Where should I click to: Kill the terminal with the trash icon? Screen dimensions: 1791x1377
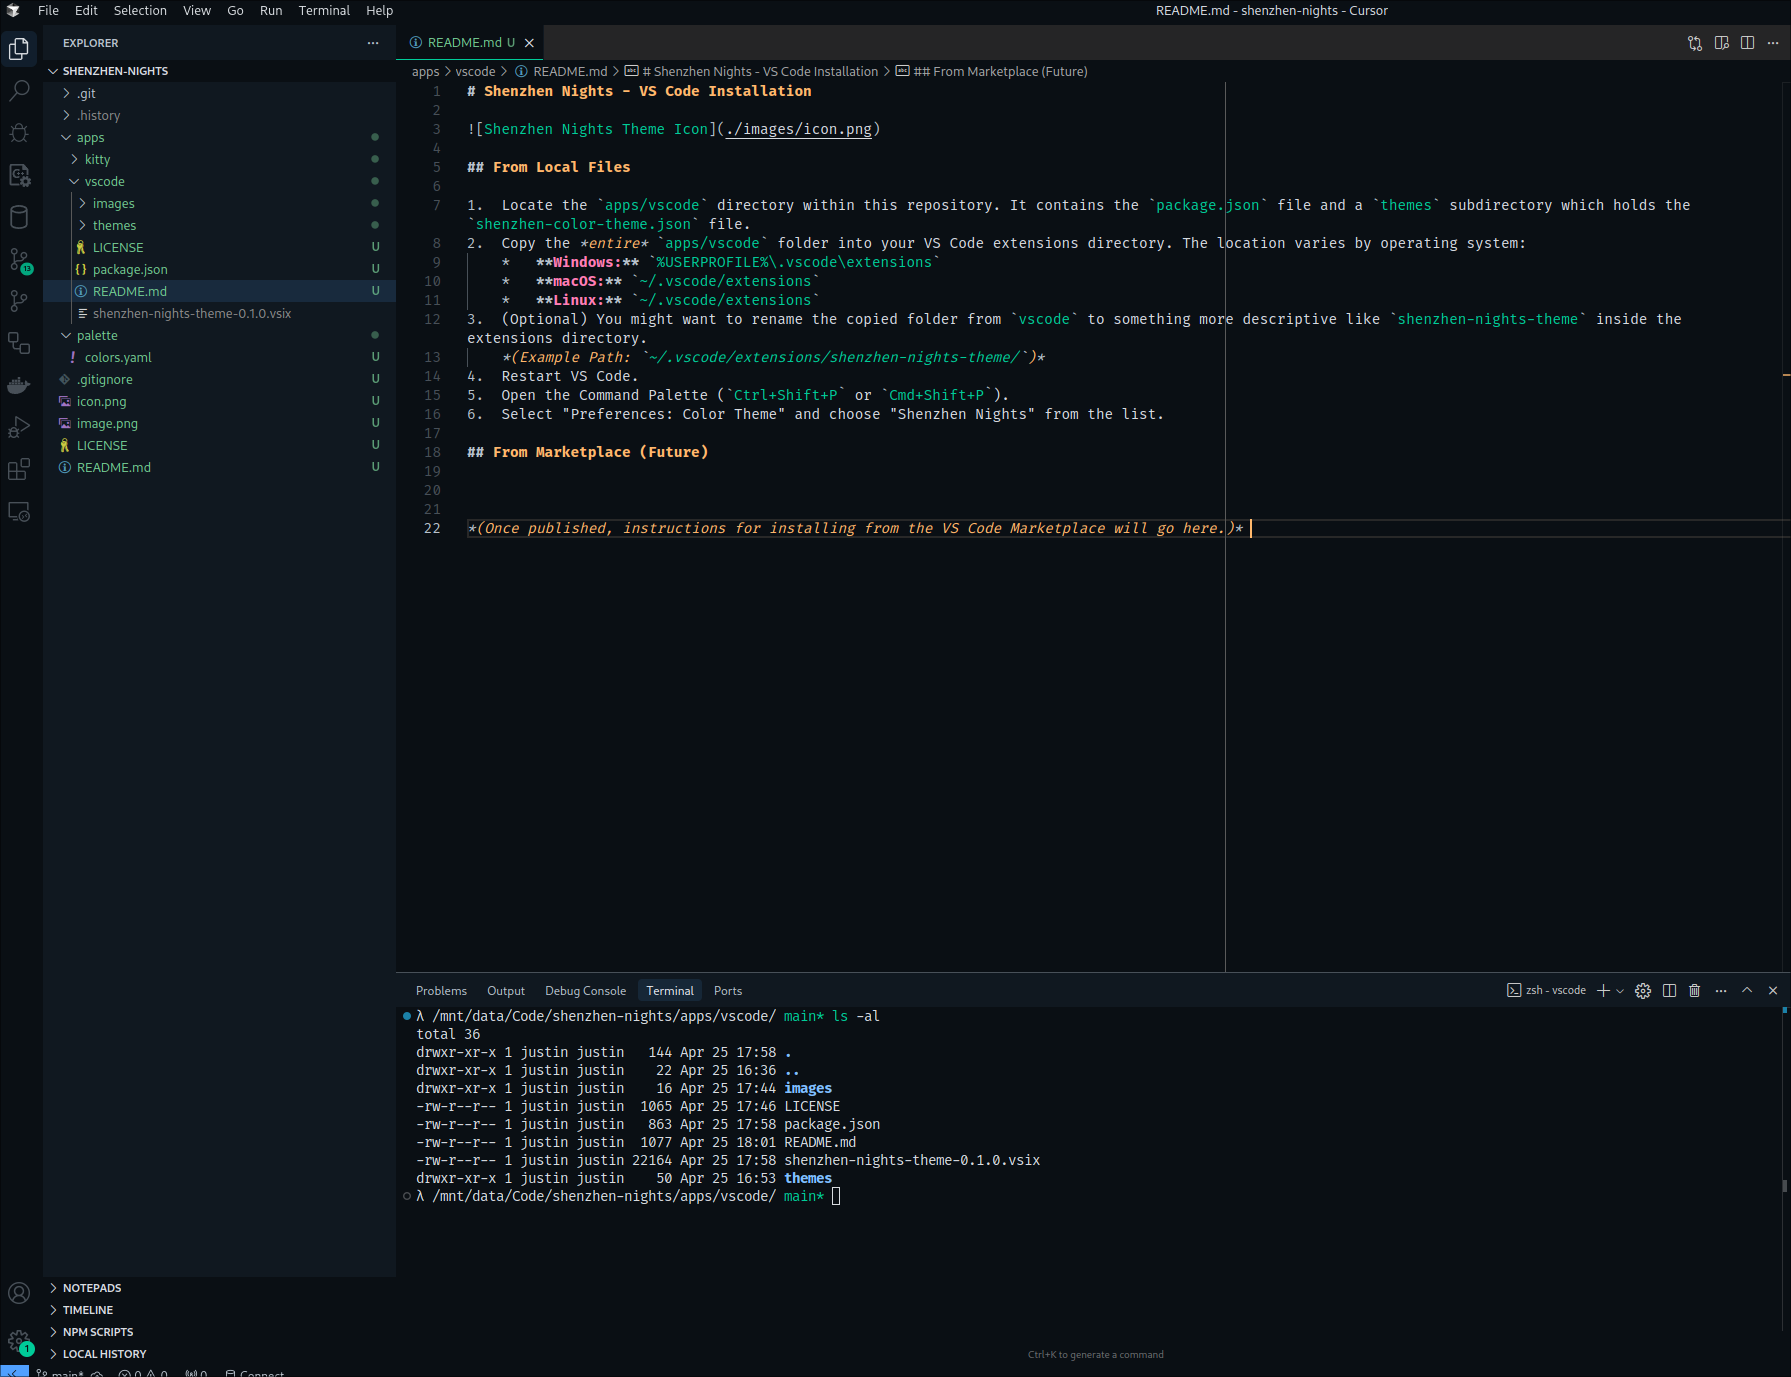click(1695, 991)
